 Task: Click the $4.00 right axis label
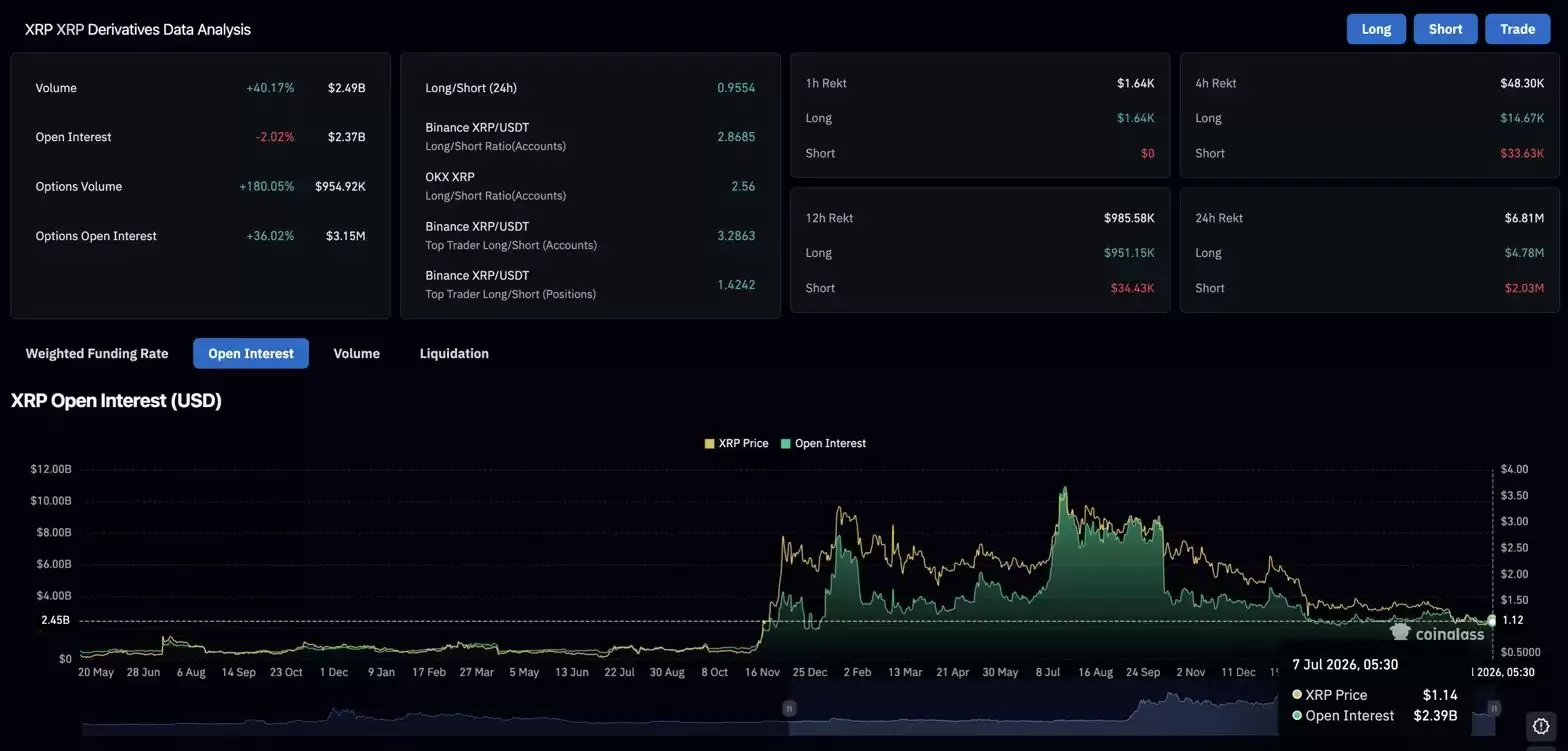[1515, 469]
